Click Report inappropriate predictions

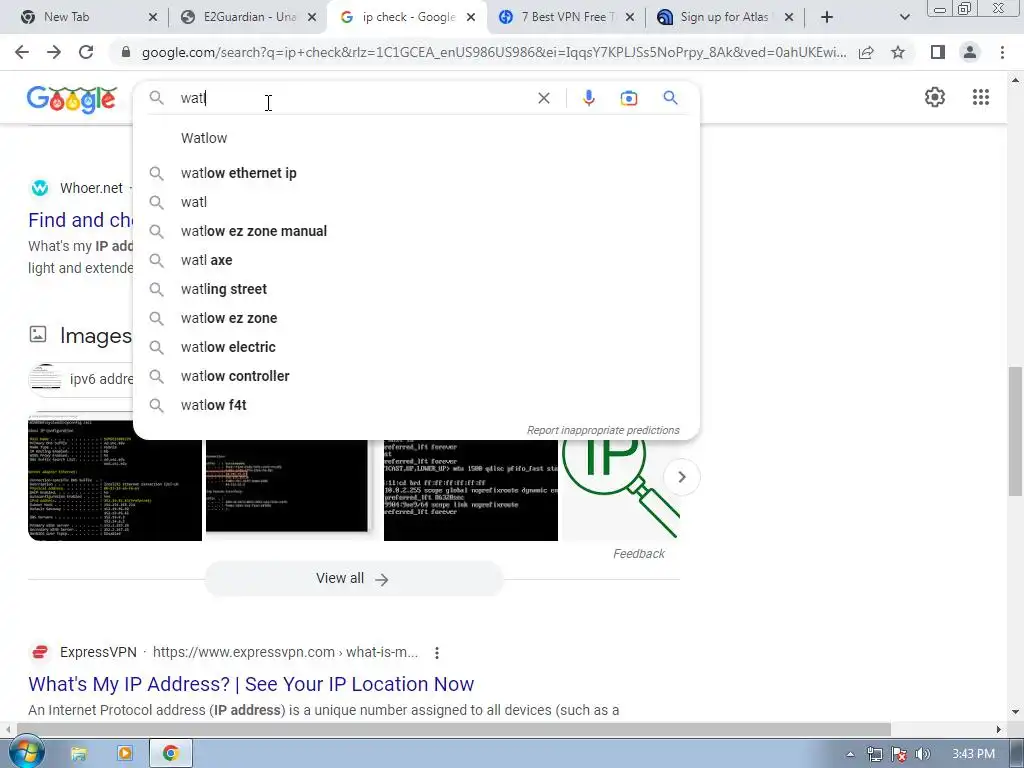click(603, 430)
